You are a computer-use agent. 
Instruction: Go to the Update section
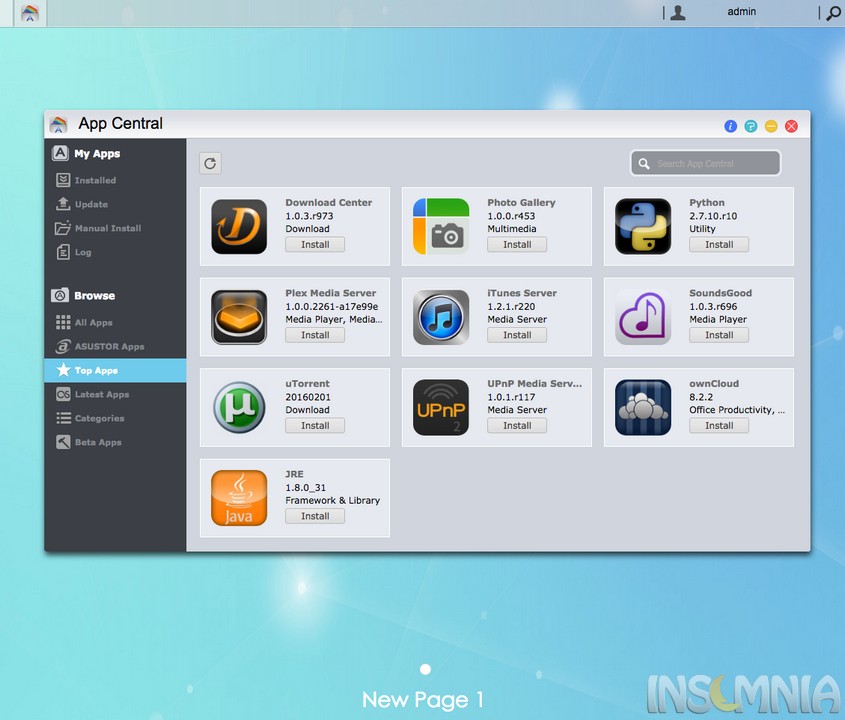coord(115,204)
